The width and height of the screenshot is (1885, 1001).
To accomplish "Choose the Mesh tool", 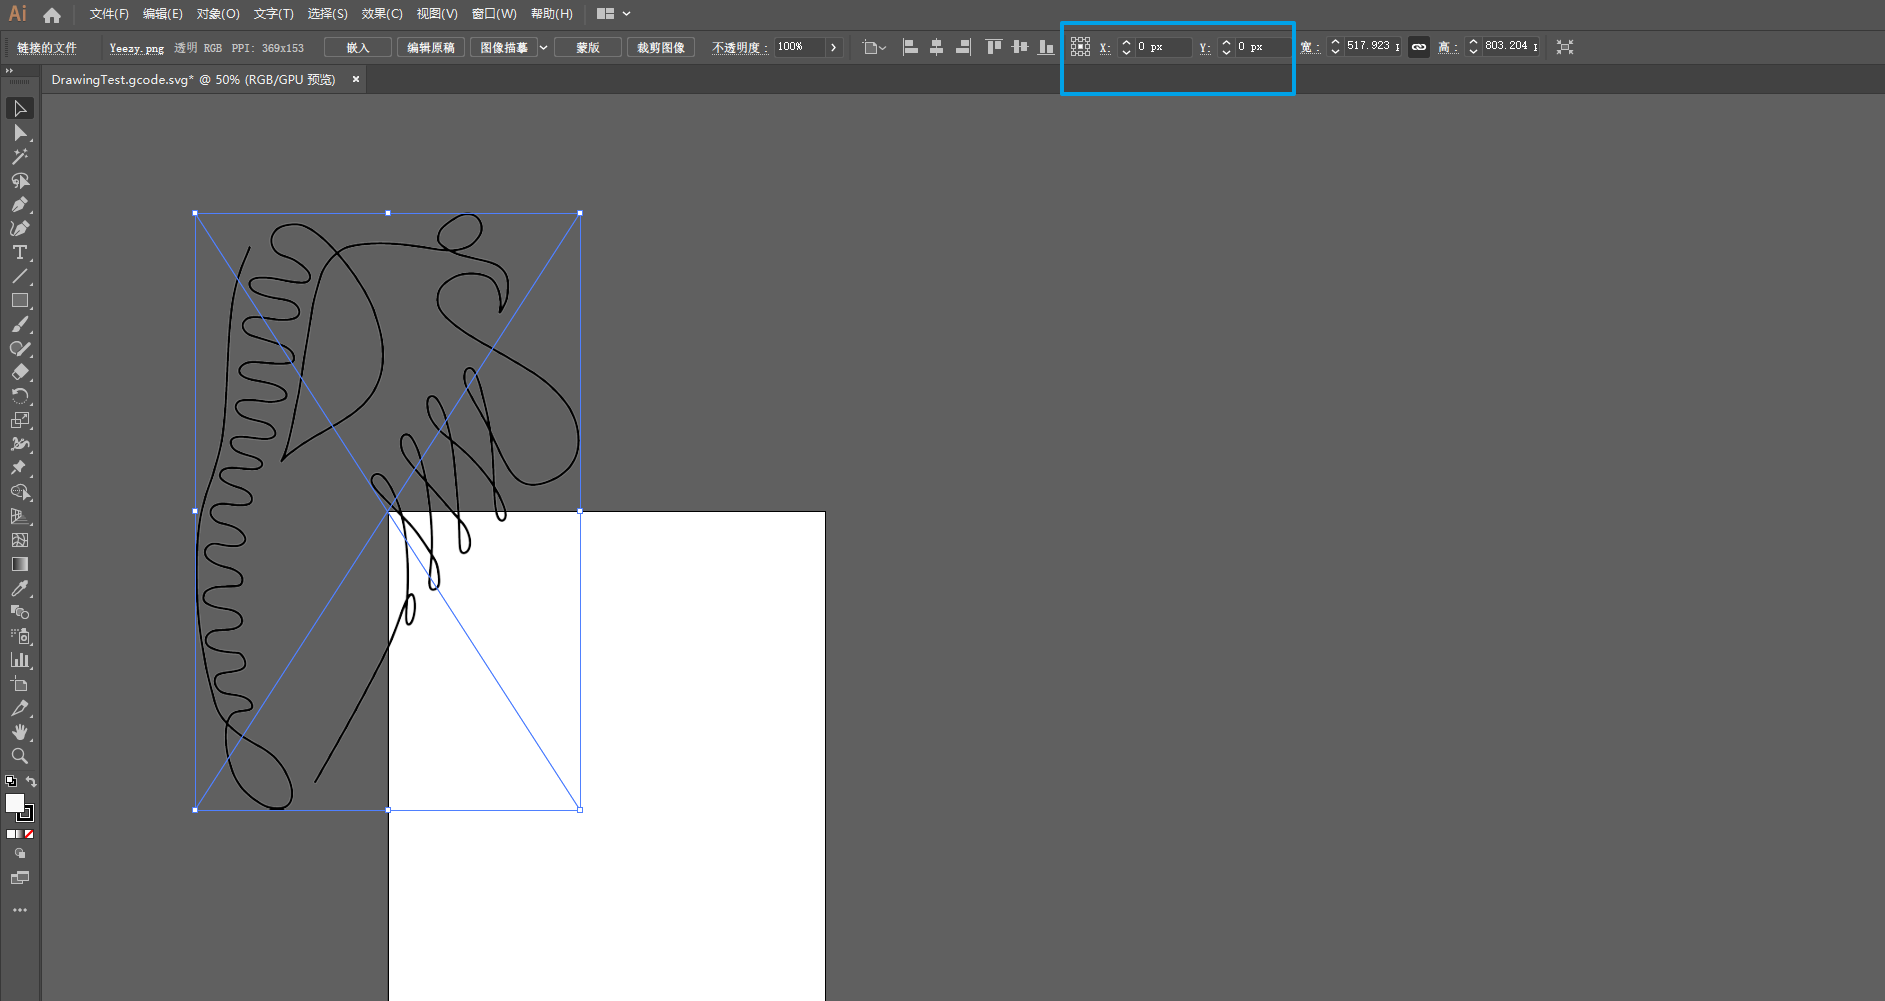I will click(20, 540).
